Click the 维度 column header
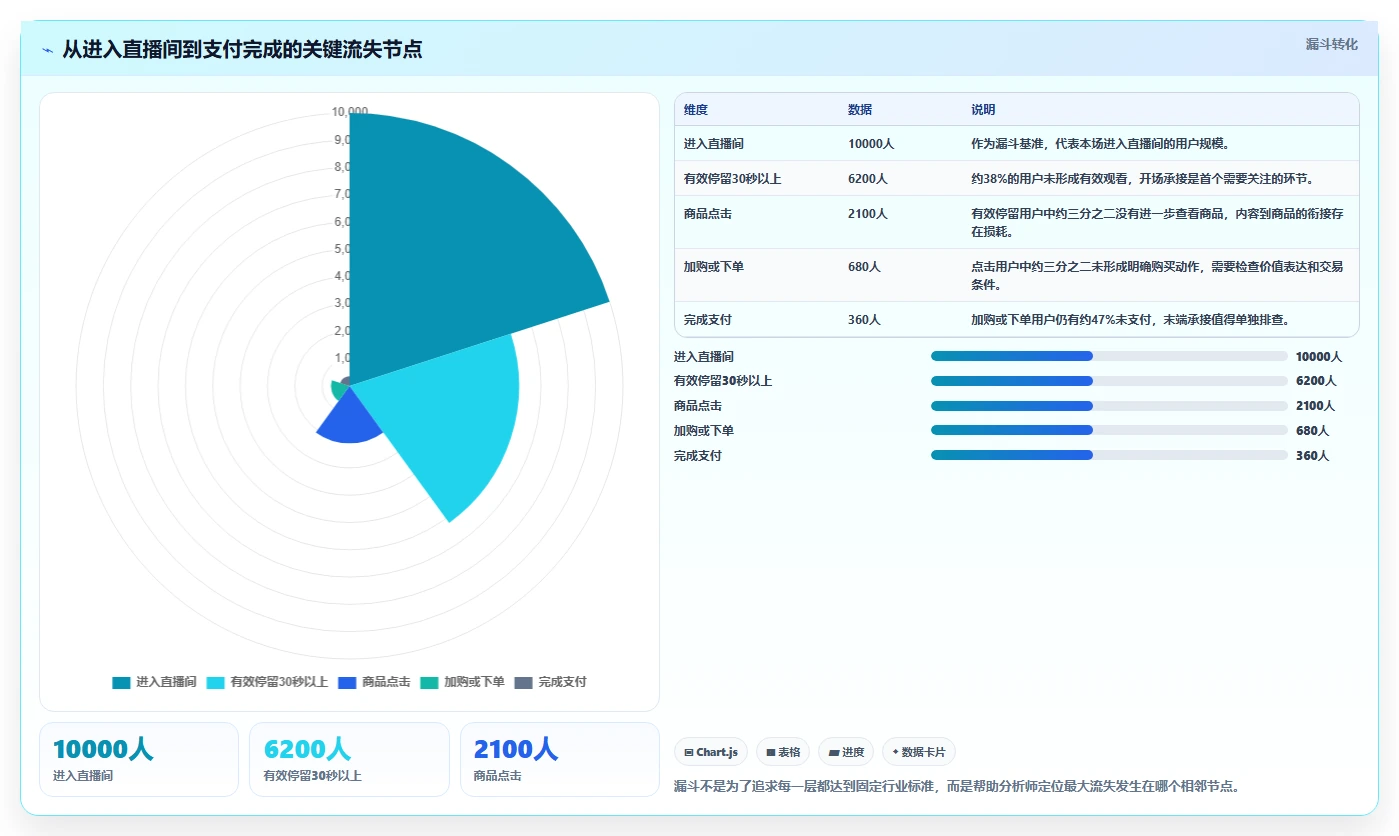This screenshot has width=1399, height=836. click(696, 110)
